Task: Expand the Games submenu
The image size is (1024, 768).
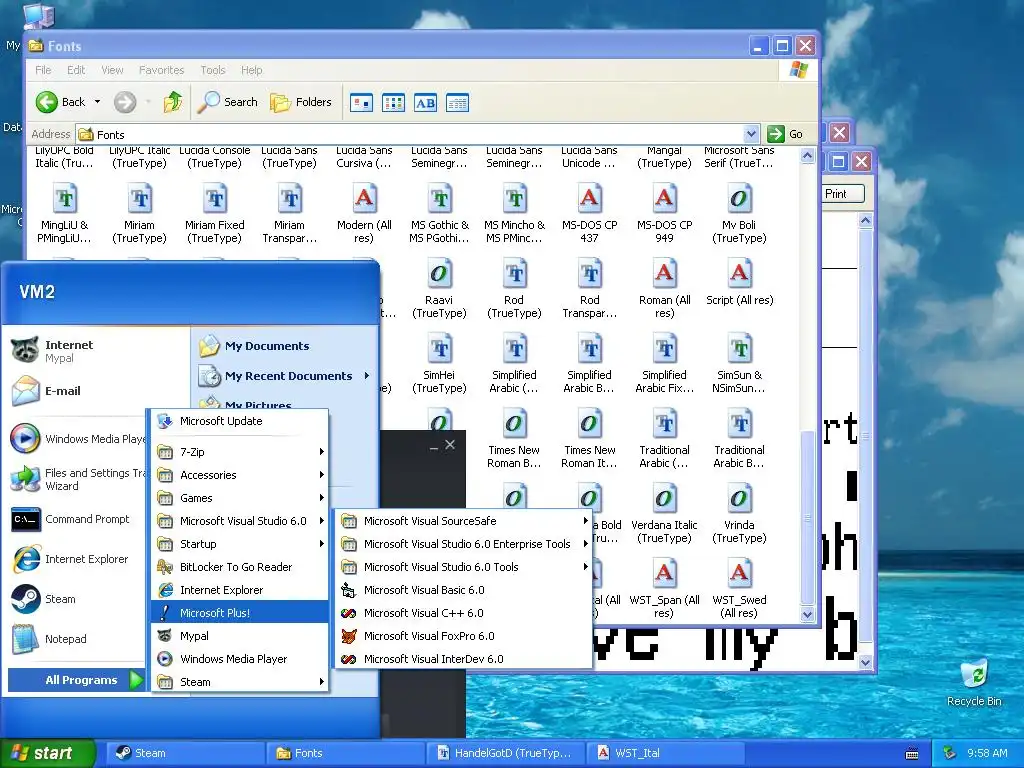Action: 240,498
